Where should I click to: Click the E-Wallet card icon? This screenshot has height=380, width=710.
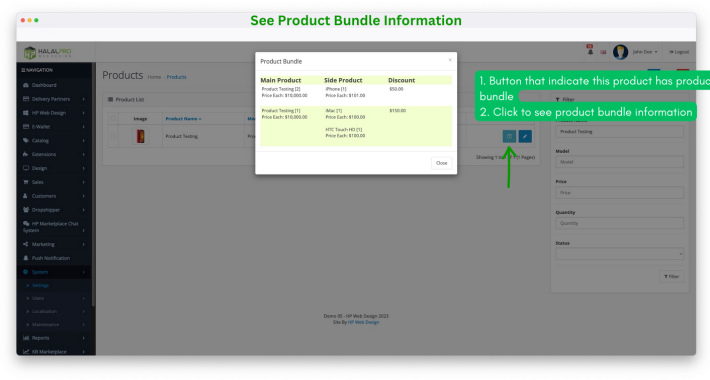point(26,127)
